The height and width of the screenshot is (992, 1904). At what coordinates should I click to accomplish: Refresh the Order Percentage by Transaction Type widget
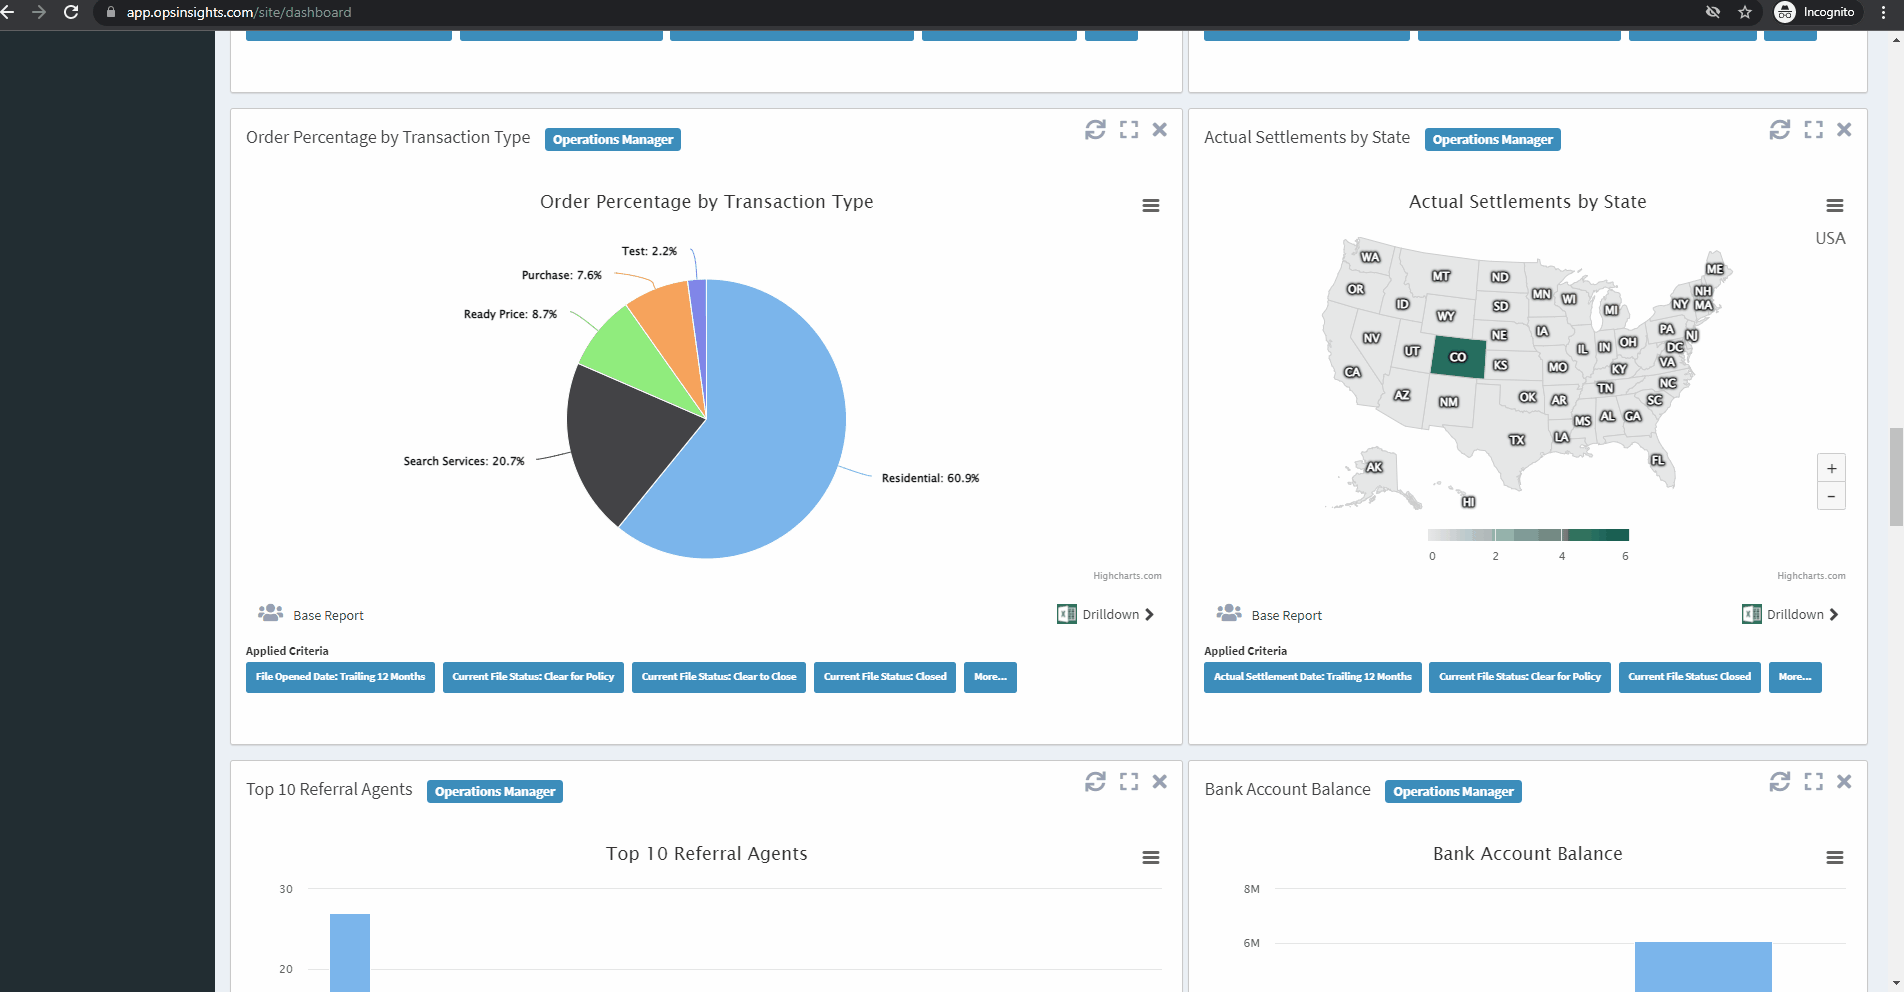pos(1095,130)
